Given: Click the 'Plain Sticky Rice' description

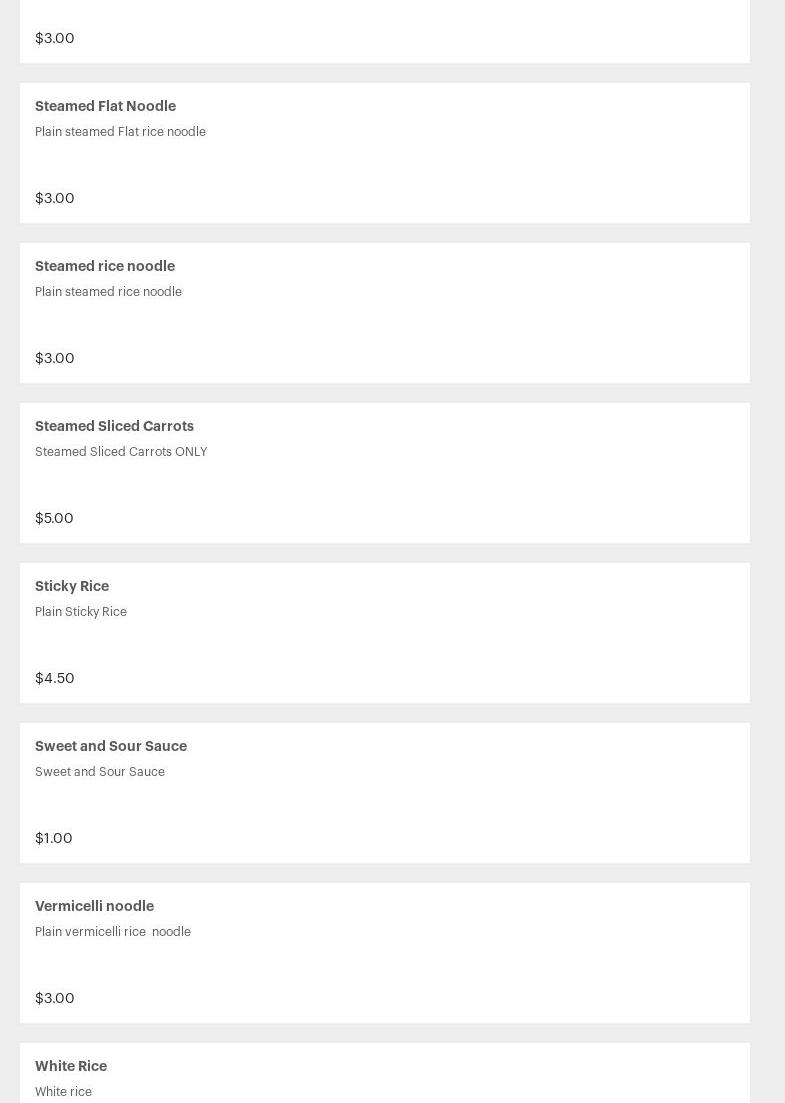Looking at the screenshot, I should [x=81, y=612].
